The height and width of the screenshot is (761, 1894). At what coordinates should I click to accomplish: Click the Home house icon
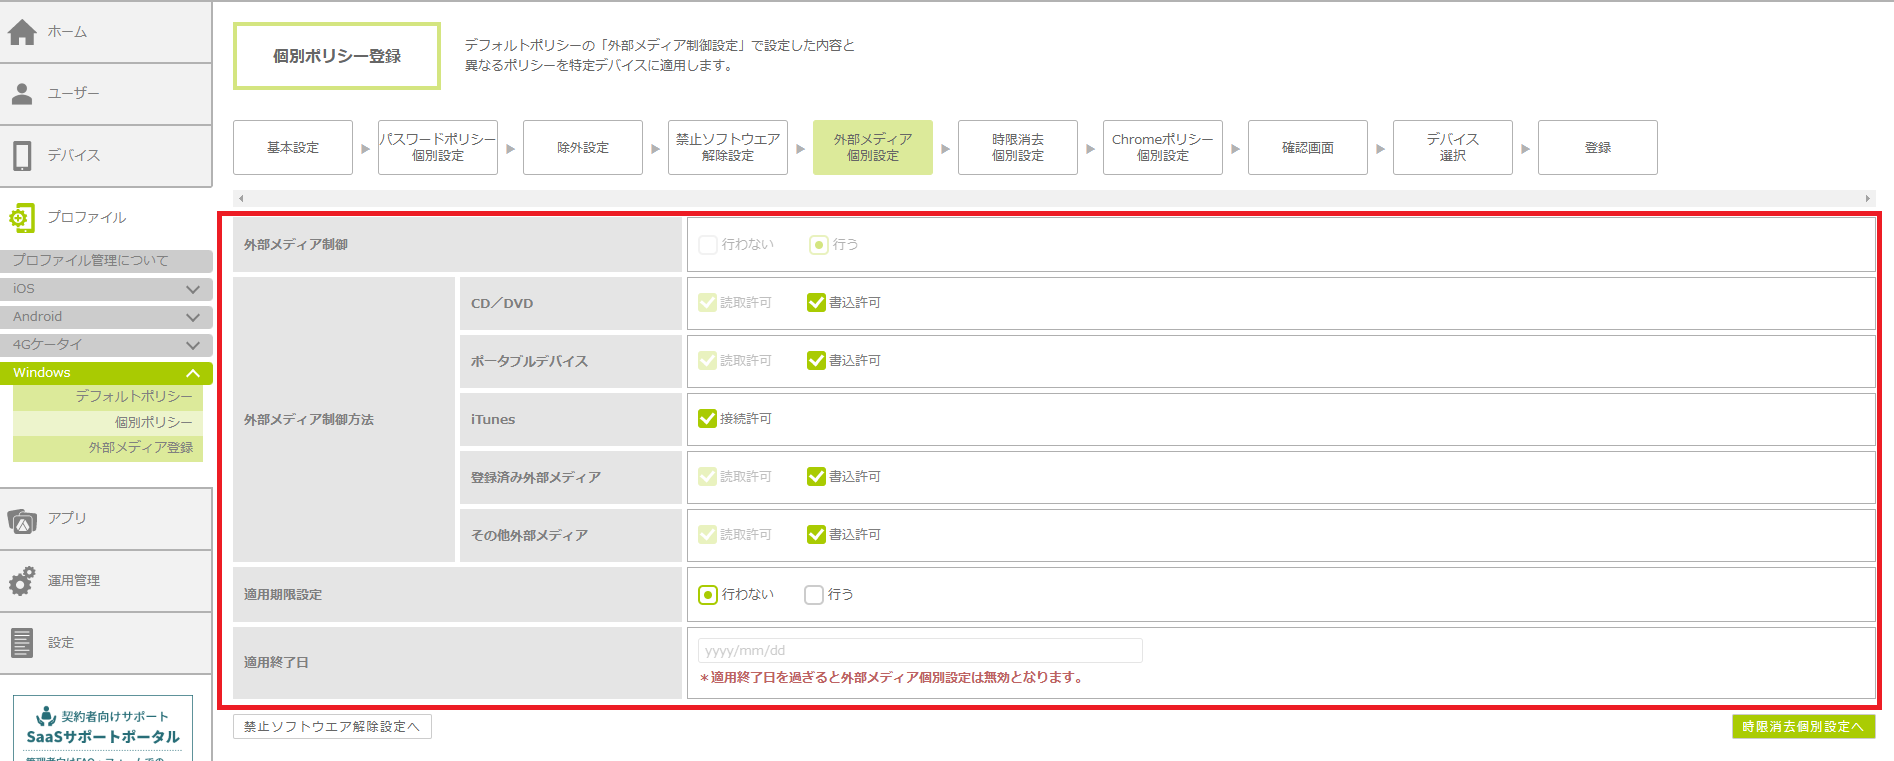coord(22,32)
